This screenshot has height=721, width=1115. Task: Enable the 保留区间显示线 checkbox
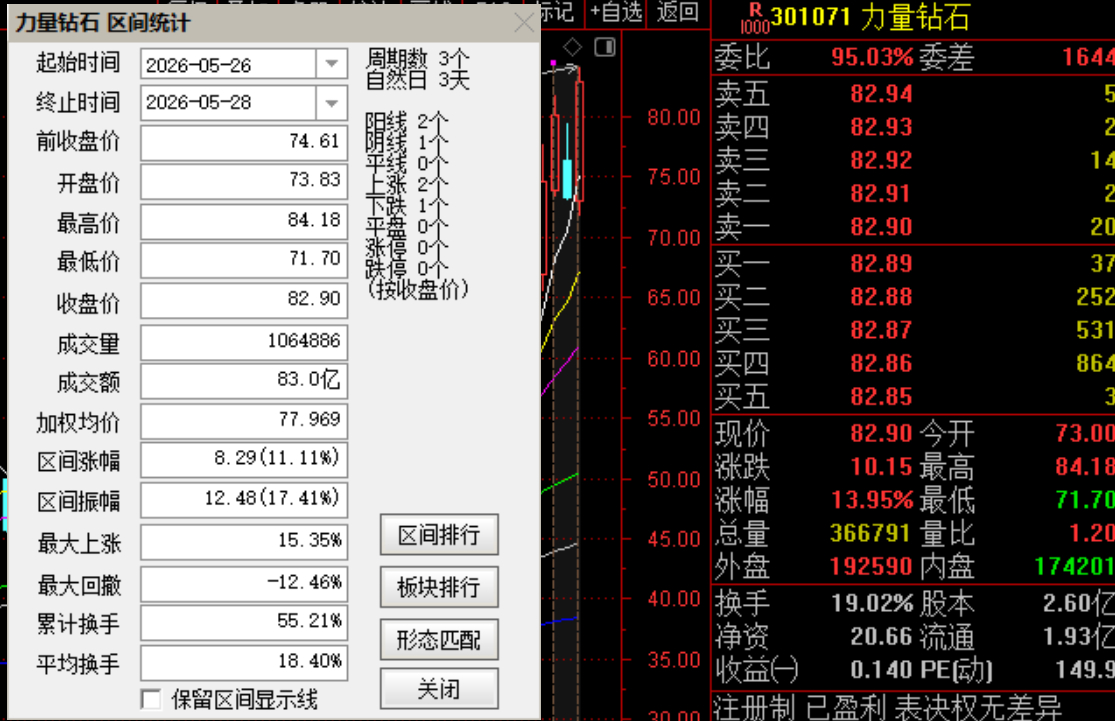point(151,700)
